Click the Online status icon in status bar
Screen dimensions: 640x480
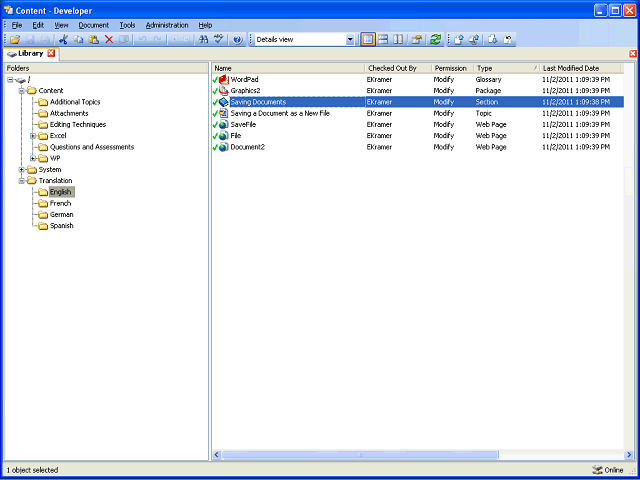597,470
